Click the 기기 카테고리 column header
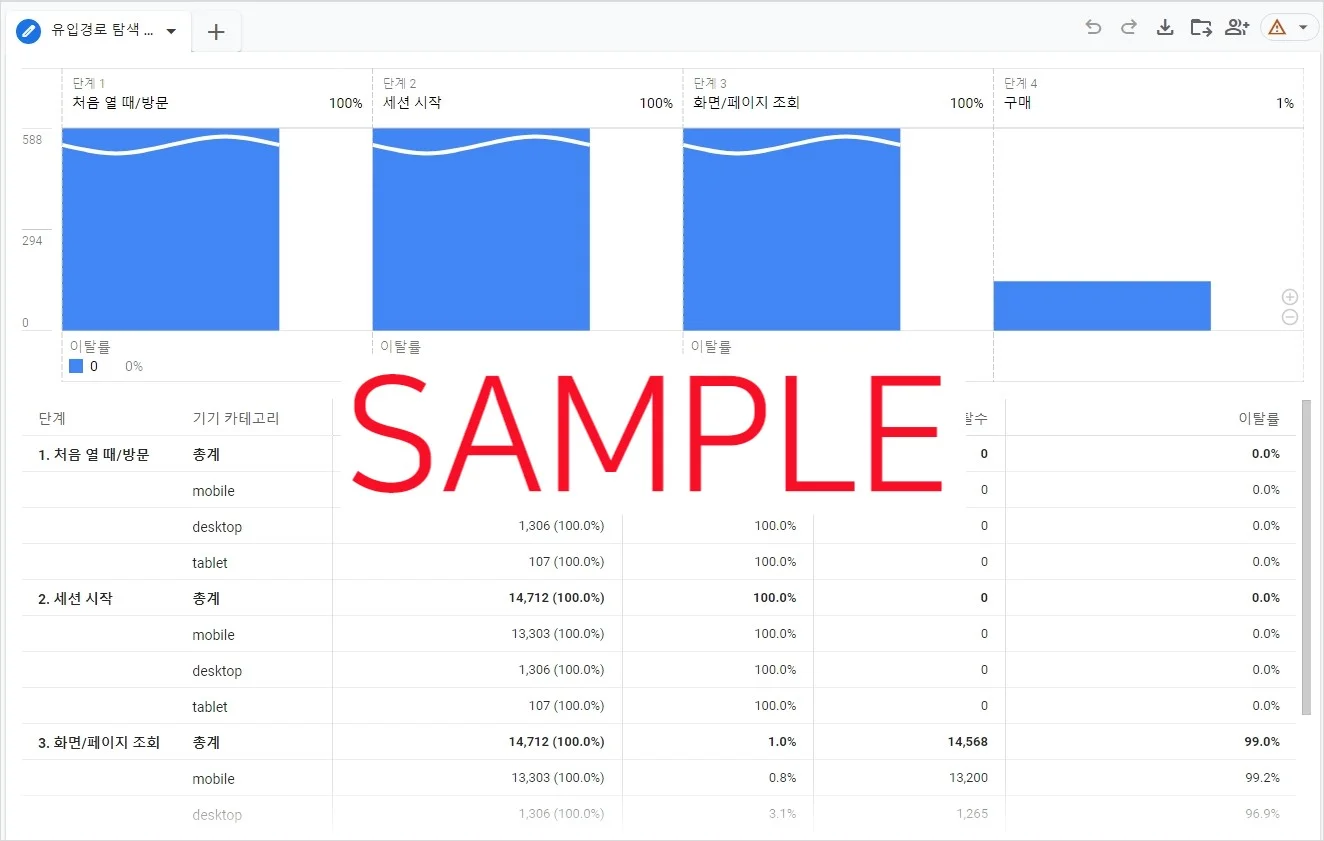Viewport: 1324px width, 841px height. 236,419
